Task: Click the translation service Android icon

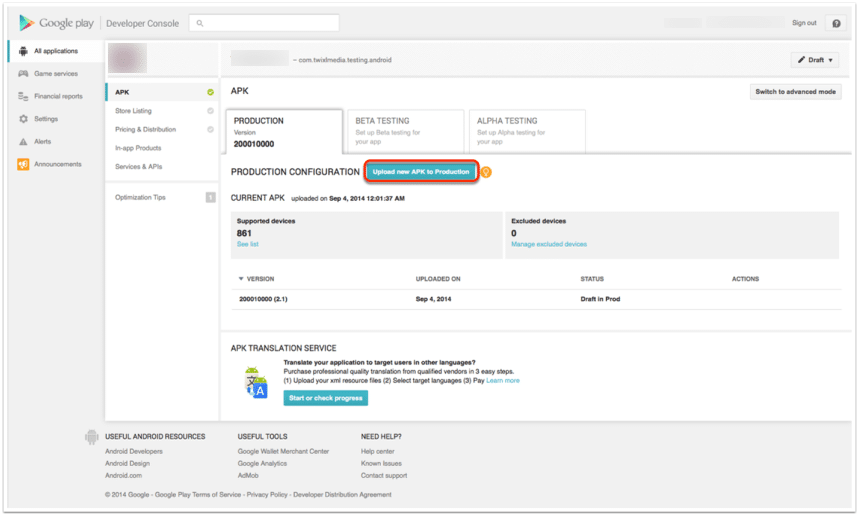Action: click(x=256, y=382)
